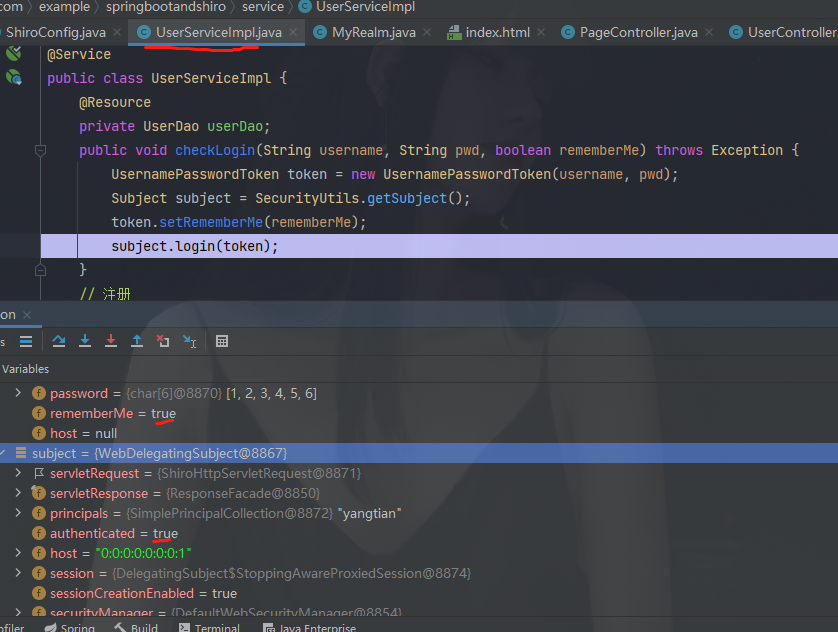
Task: Close the UserServiceImpl.java tab
Action: (x=294, y=33)
